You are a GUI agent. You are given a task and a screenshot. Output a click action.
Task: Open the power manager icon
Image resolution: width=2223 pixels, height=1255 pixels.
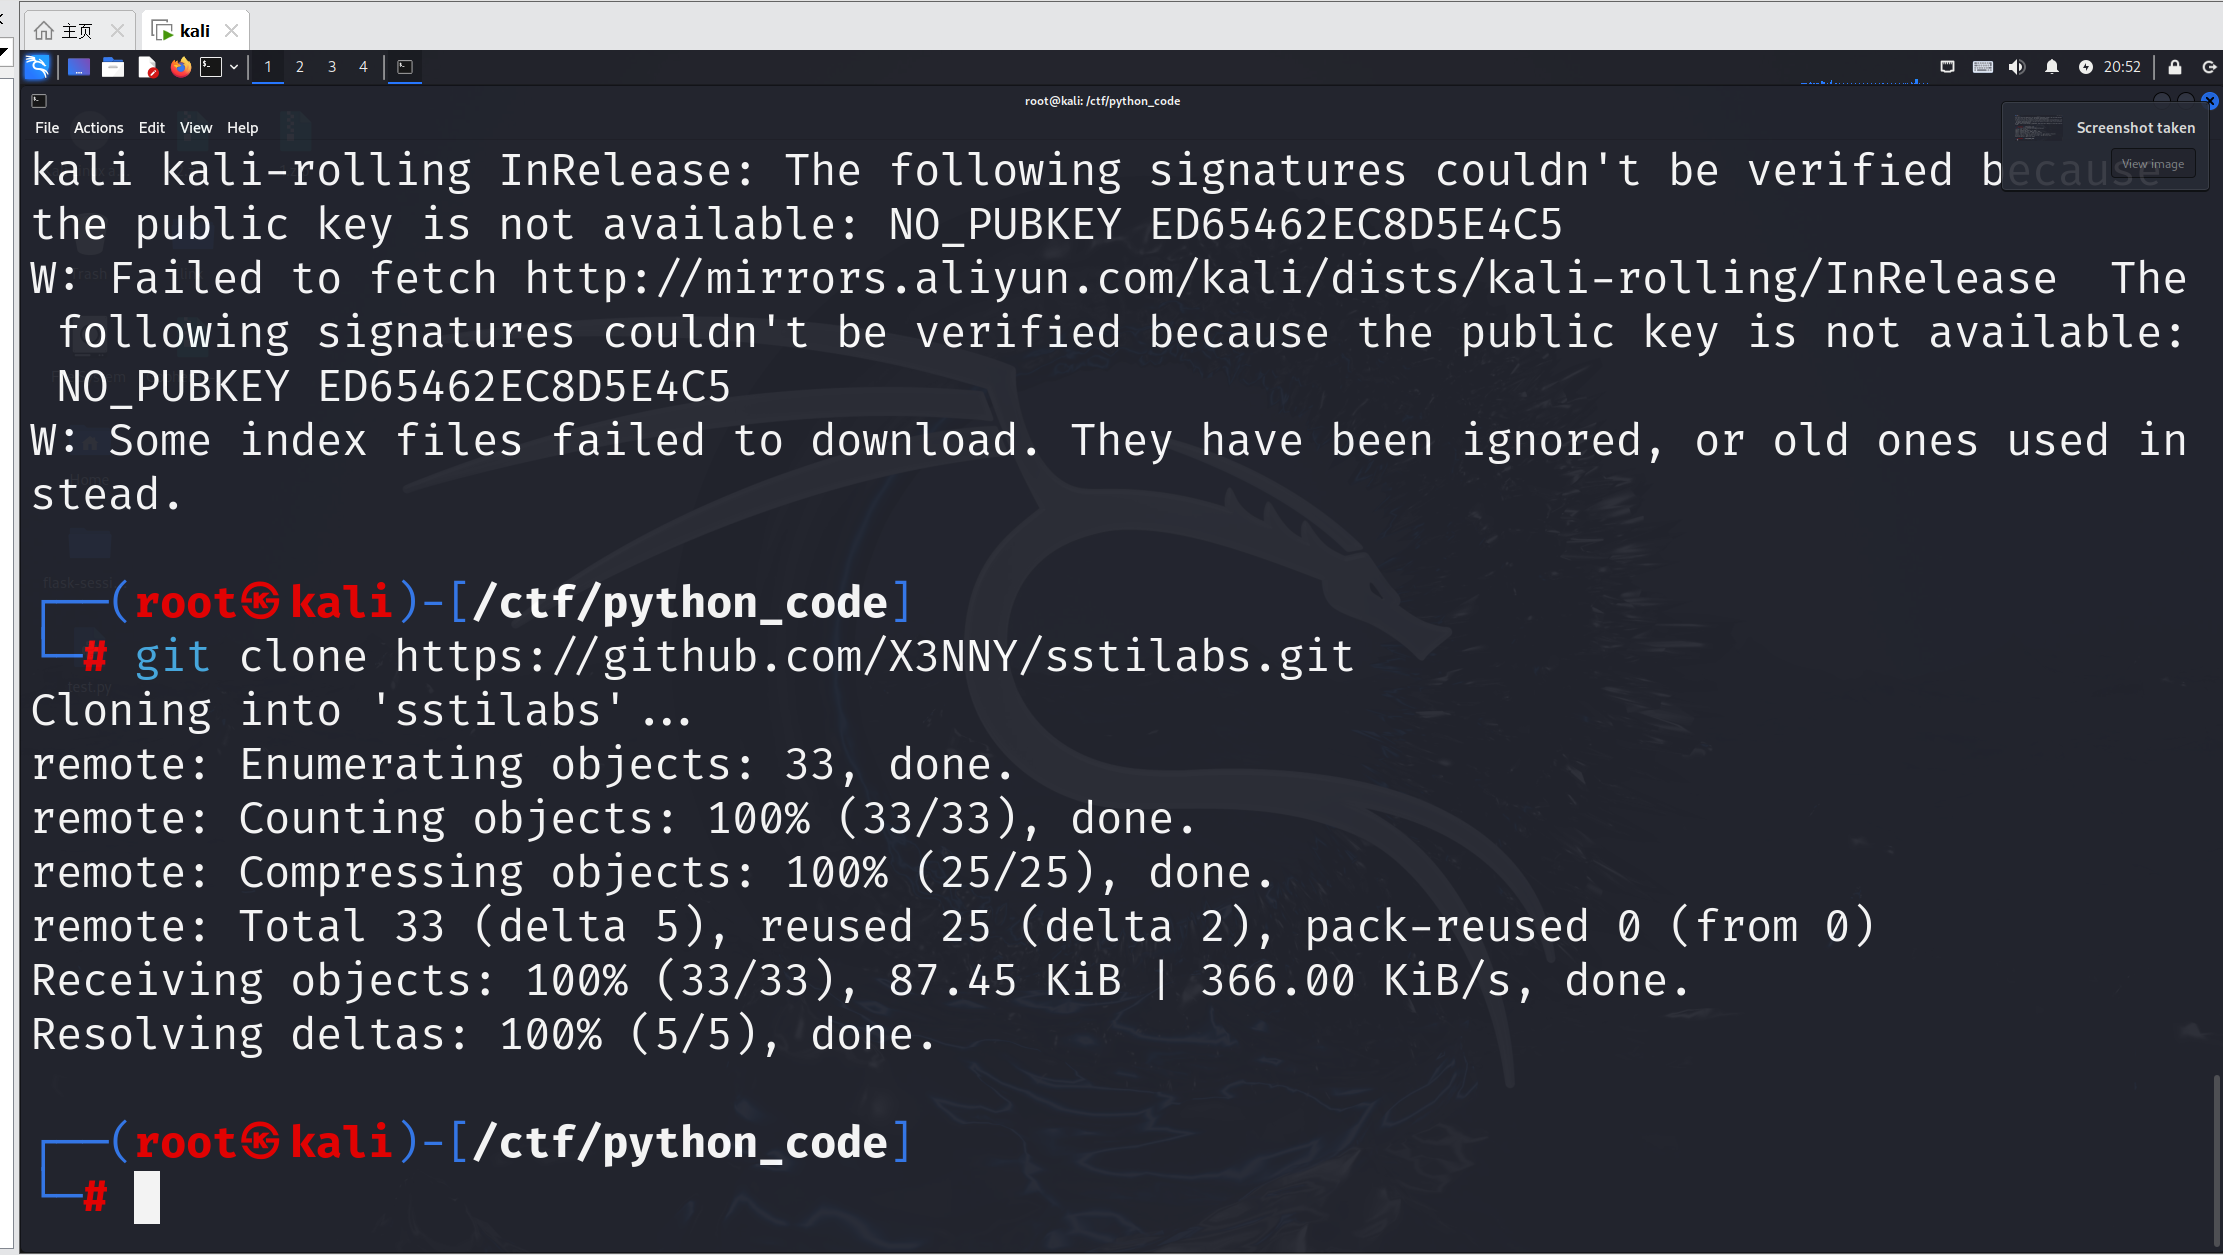[2085, 67]
